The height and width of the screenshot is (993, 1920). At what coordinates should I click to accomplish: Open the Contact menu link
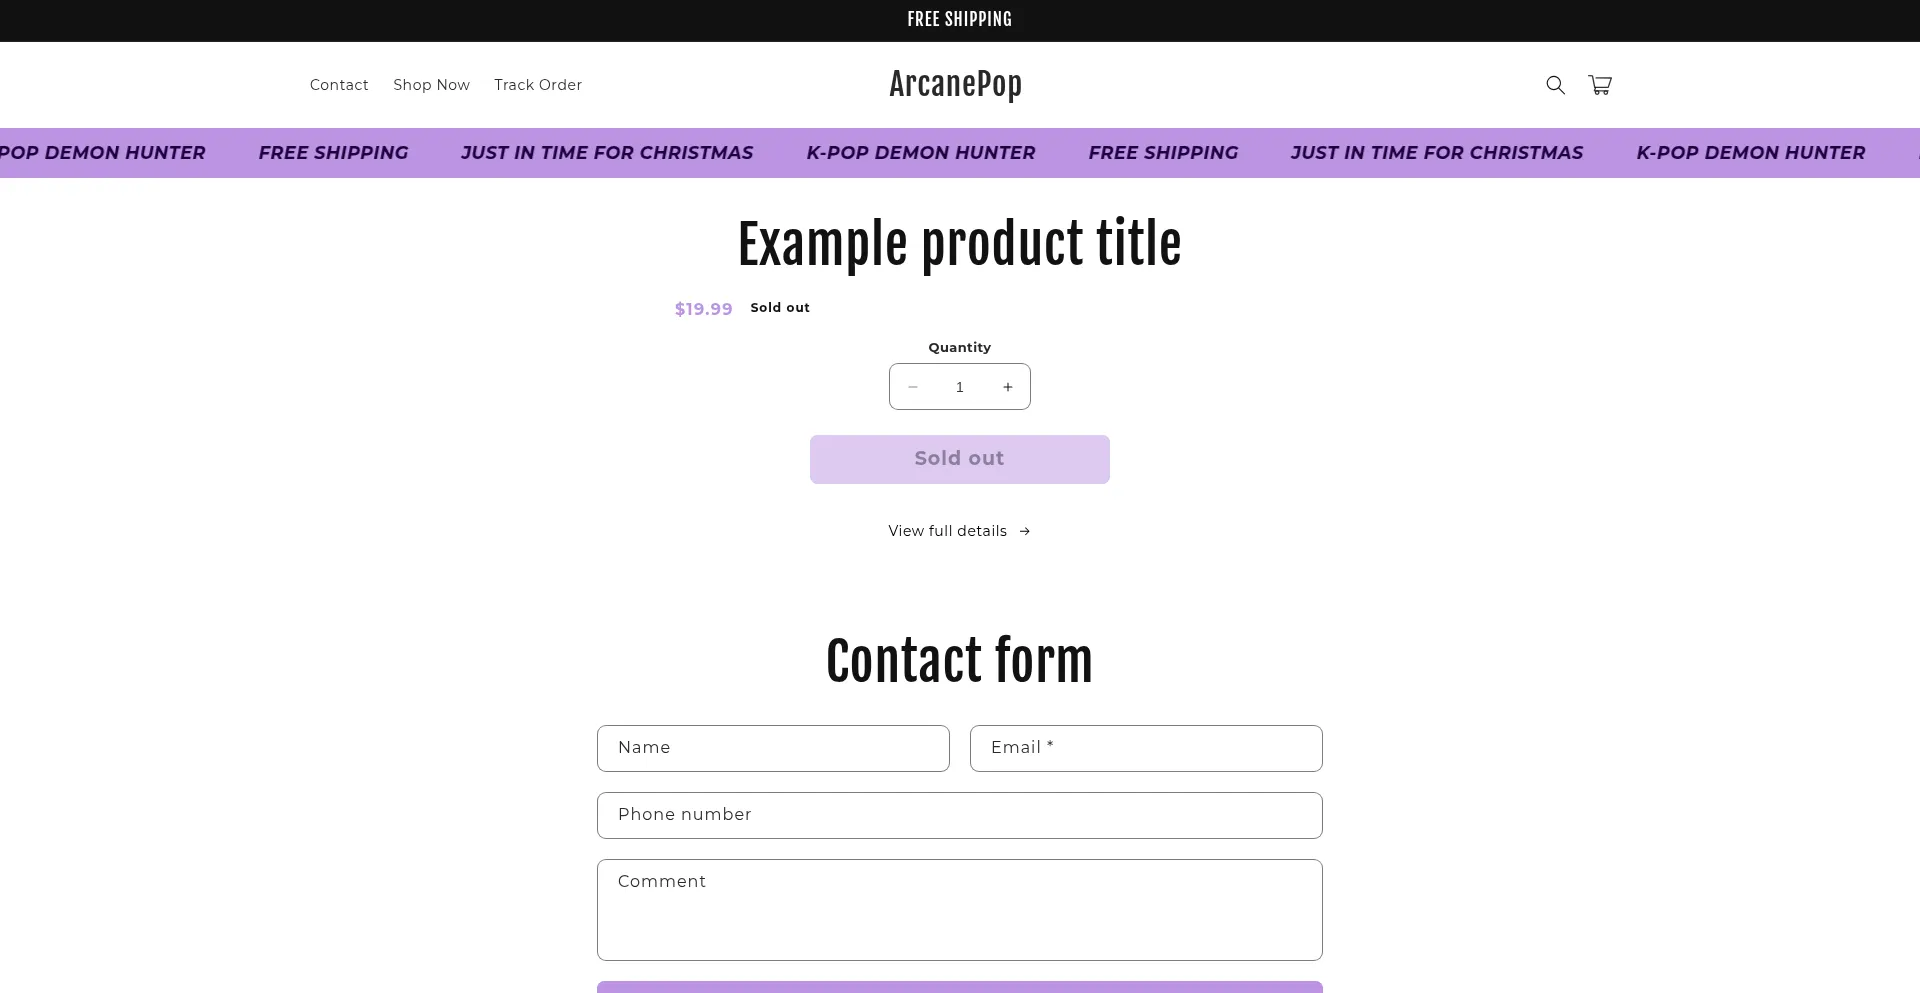339,85
